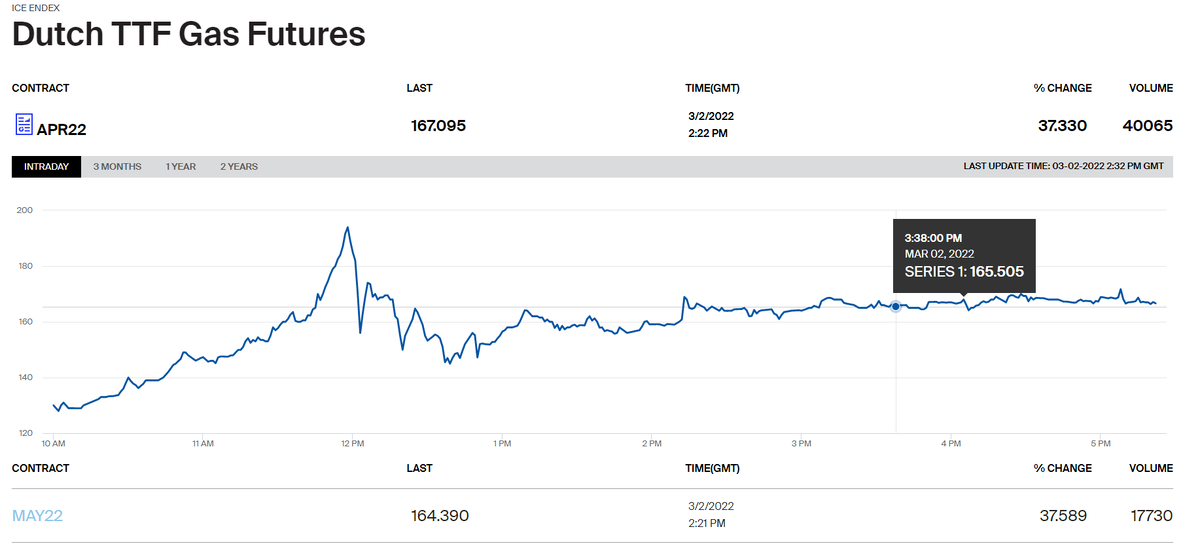
Task: Click the top % CHANGE column header
Action: 1063,88
